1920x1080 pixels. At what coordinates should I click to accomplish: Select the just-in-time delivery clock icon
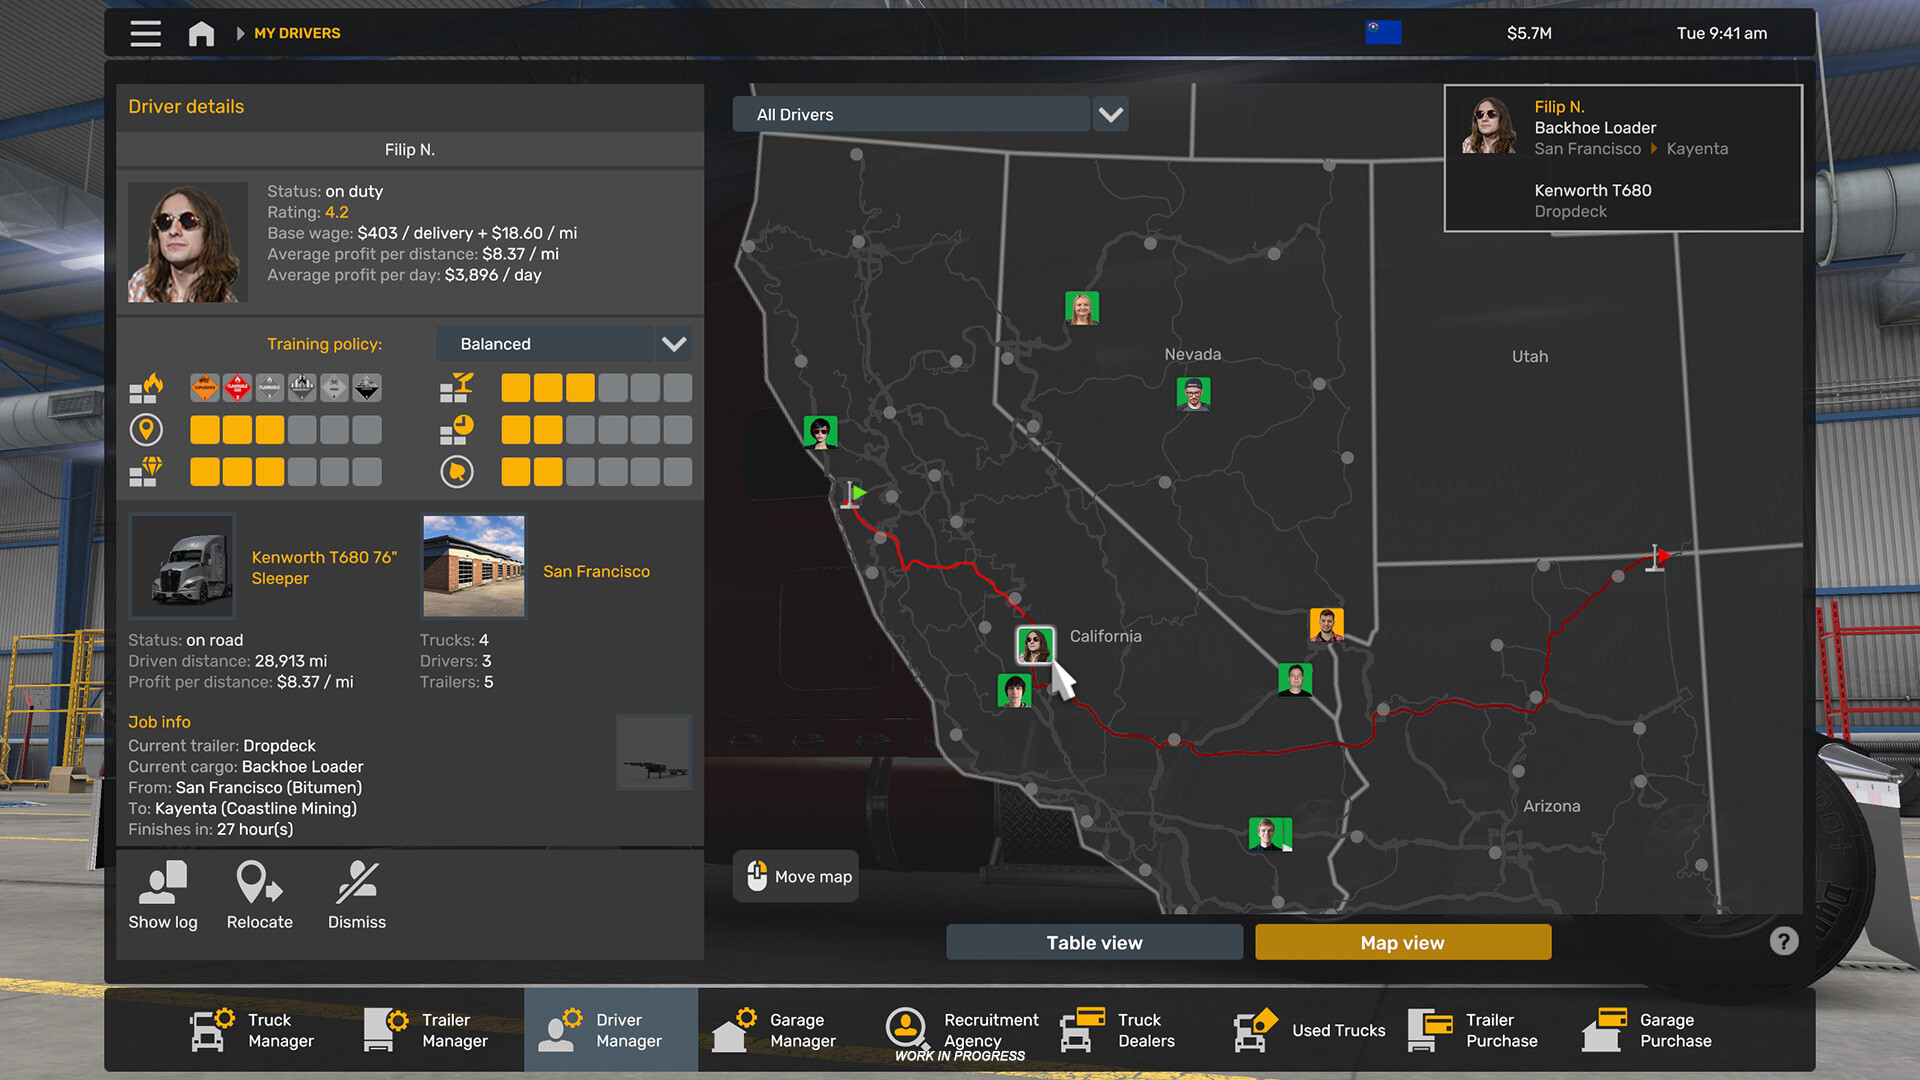457,430
